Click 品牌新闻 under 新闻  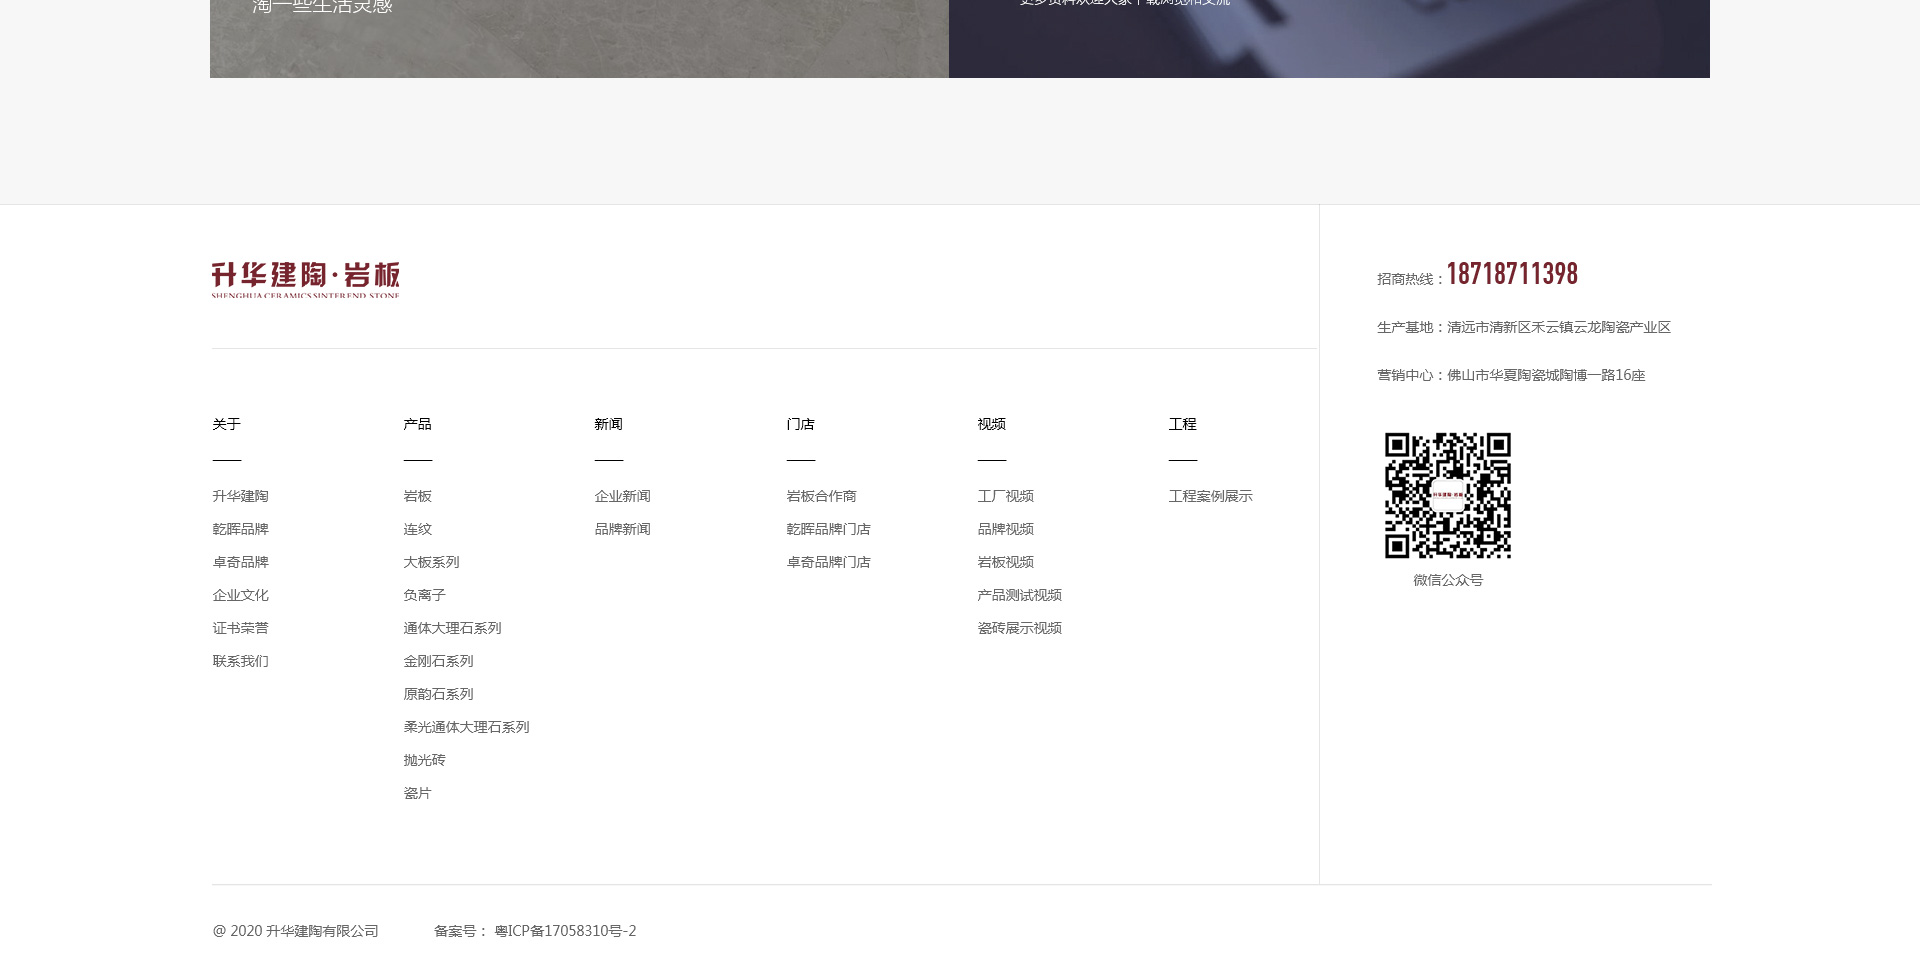point(622,529)
